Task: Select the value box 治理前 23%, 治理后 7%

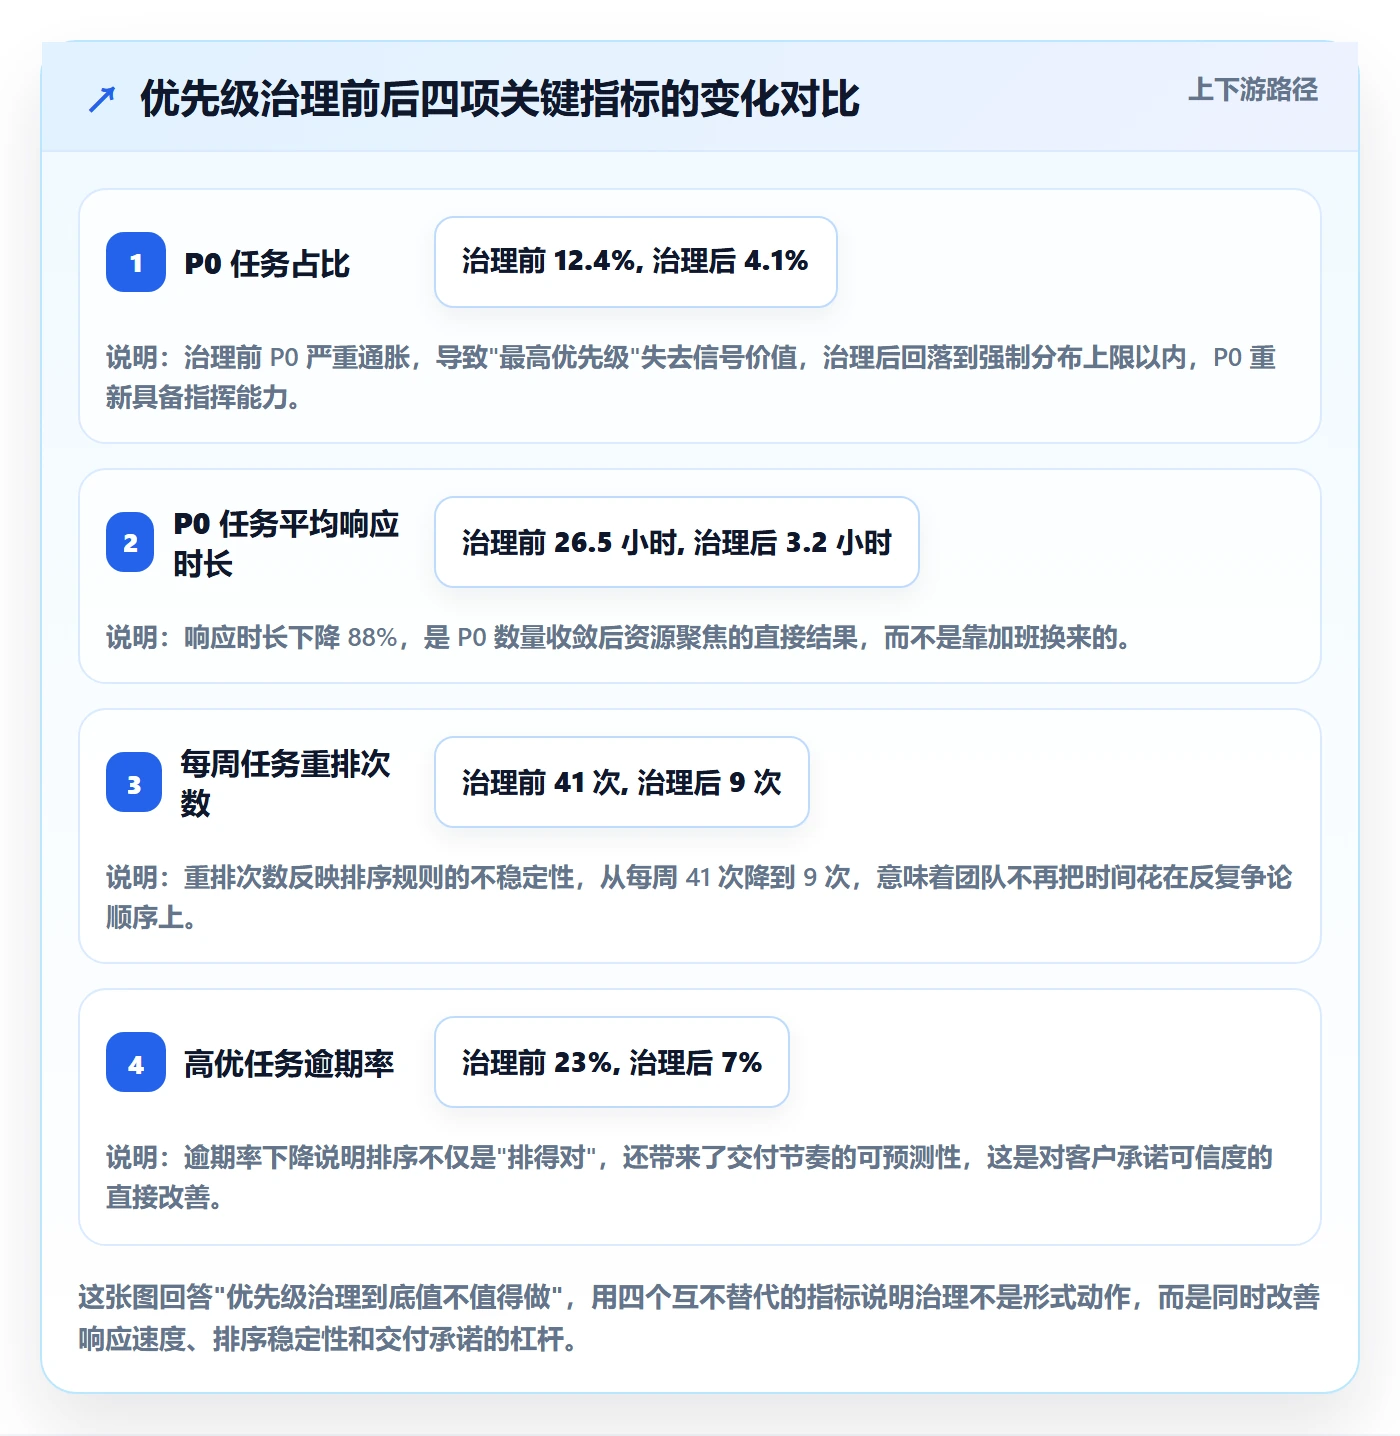Action: (x=612, y=1062)
